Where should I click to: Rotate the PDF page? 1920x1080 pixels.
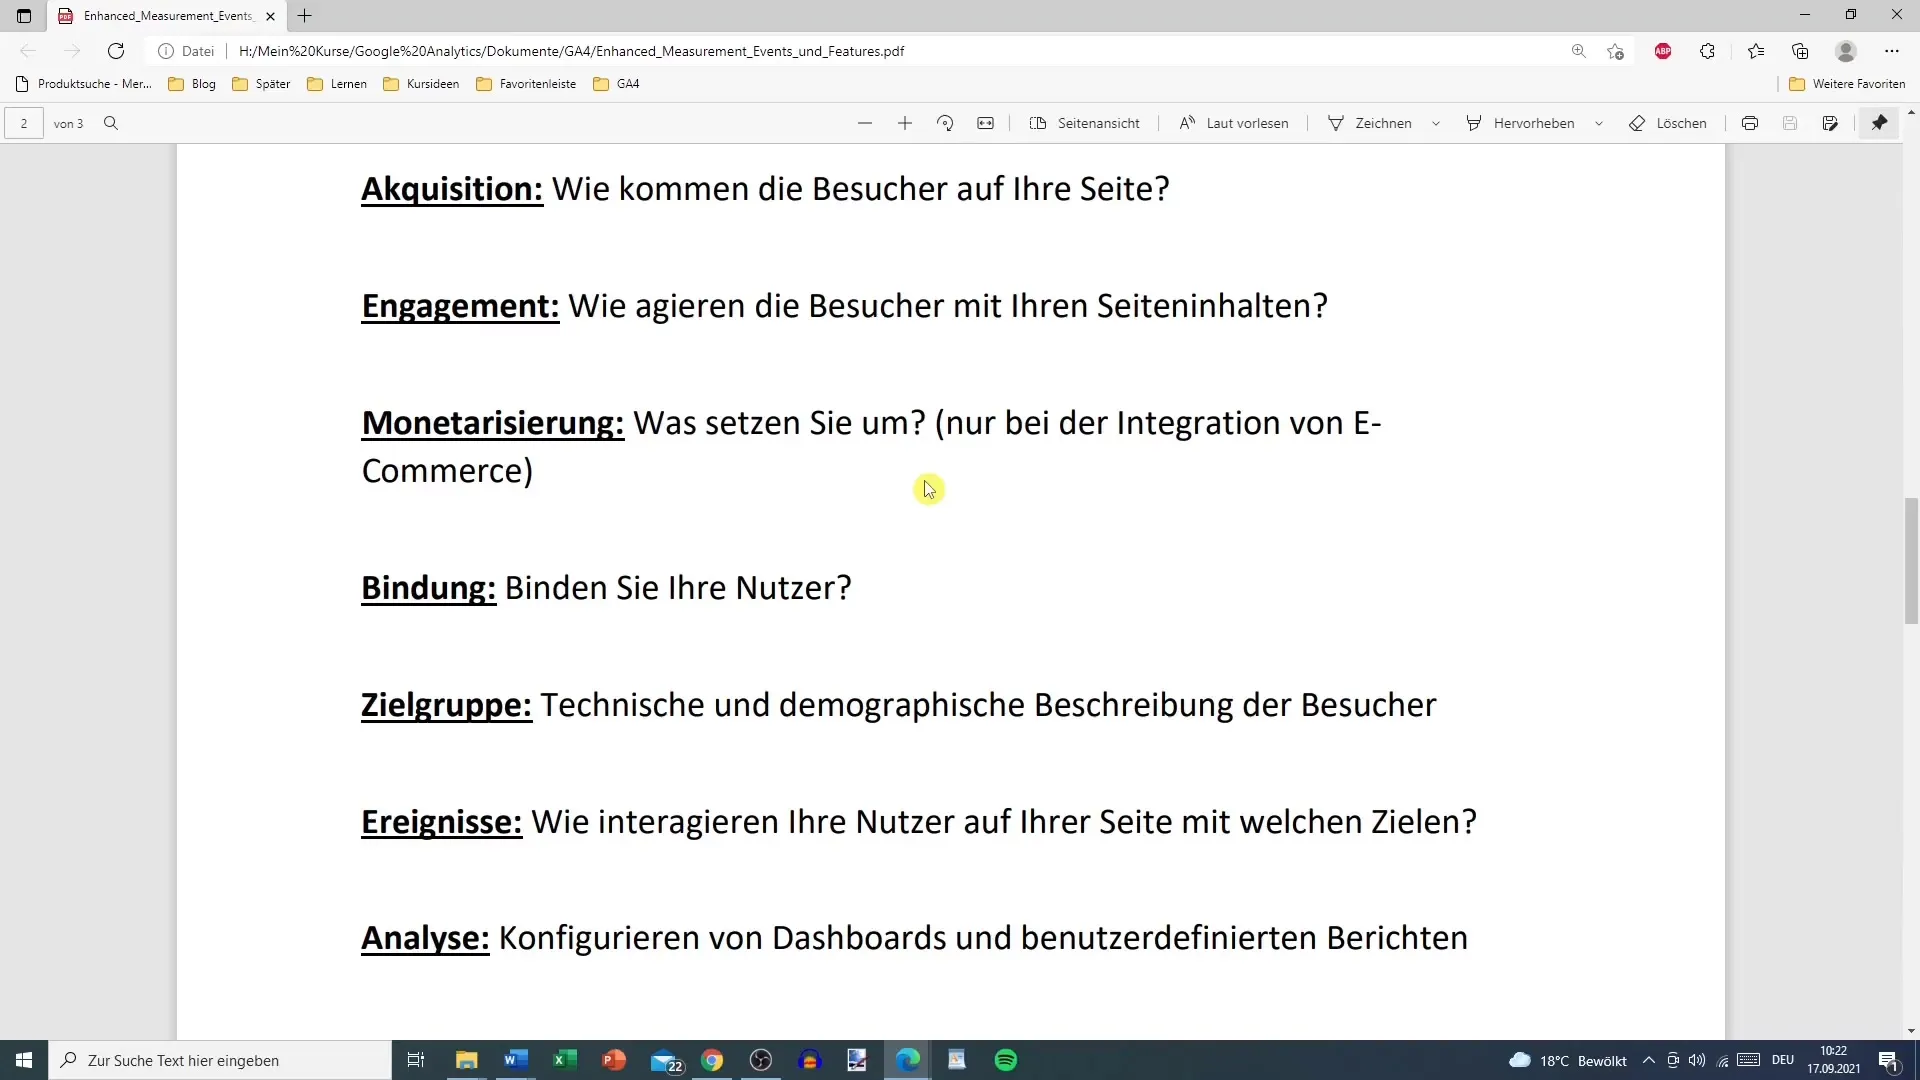(x=945, y=123)
